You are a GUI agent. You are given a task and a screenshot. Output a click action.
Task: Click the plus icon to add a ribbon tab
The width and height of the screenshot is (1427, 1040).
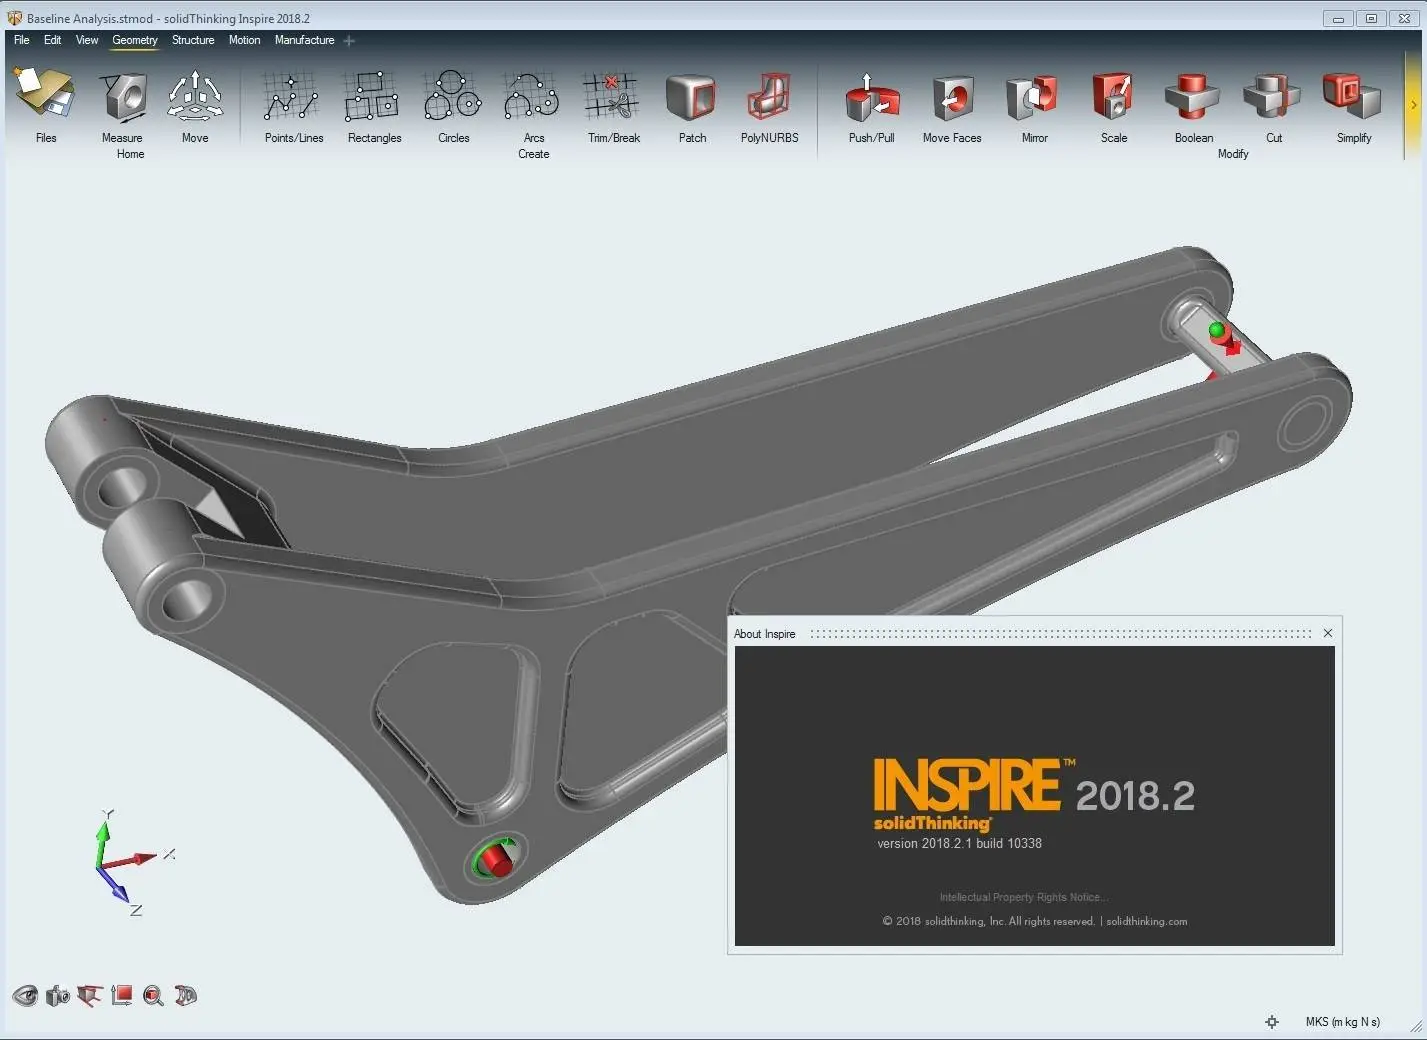tap(349, 41)
